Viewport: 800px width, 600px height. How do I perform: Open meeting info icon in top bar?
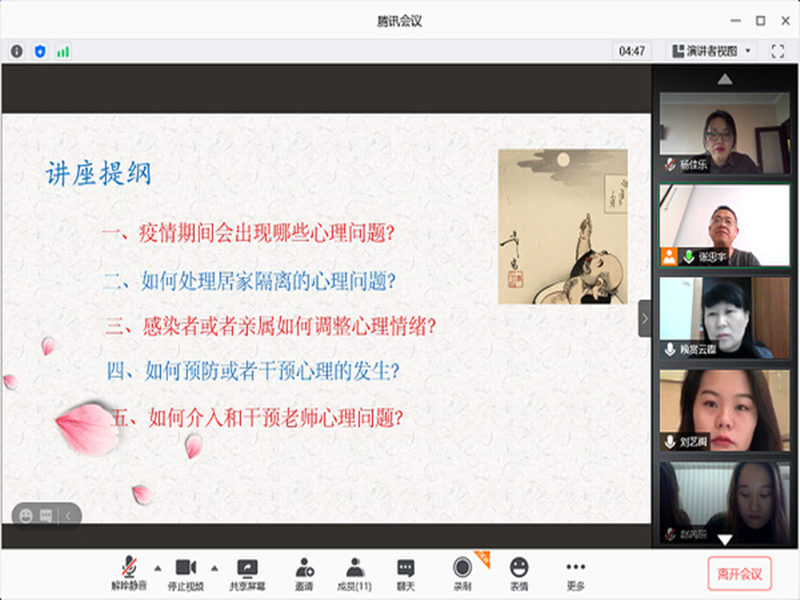(x=17, y=51)
